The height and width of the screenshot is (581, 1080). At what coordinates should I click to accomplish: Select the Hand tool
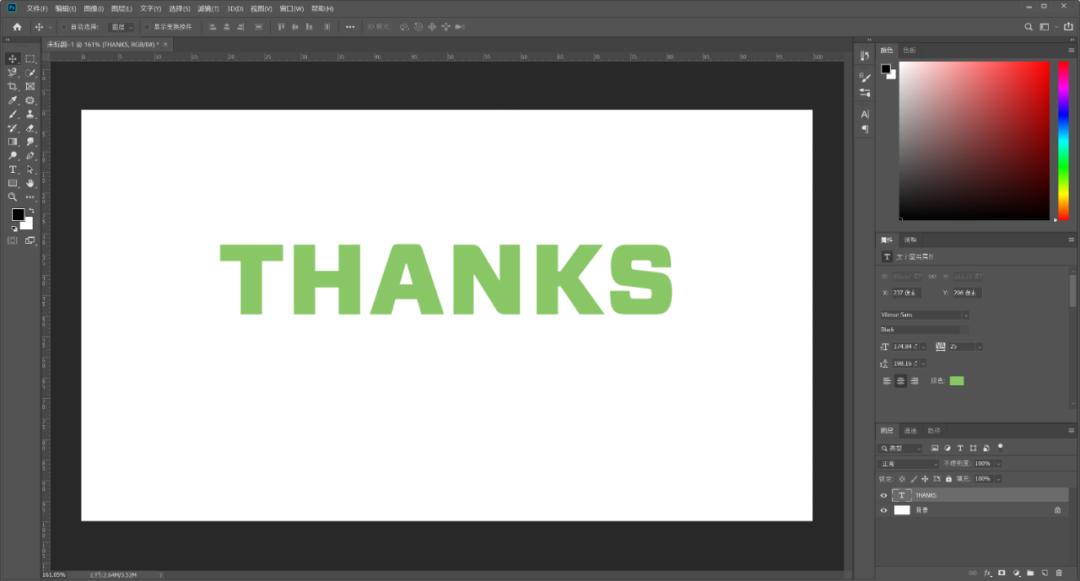[x=30, y=183]
